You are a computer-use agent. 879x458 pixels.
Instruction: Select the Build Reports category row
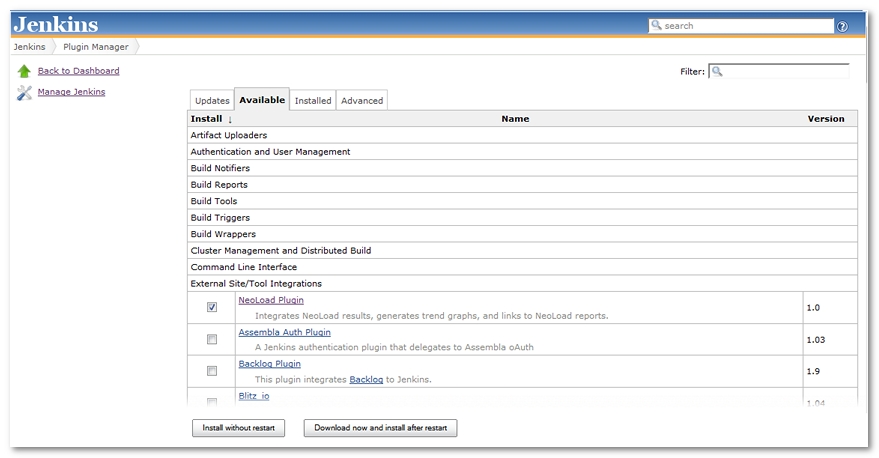point(522,184)
